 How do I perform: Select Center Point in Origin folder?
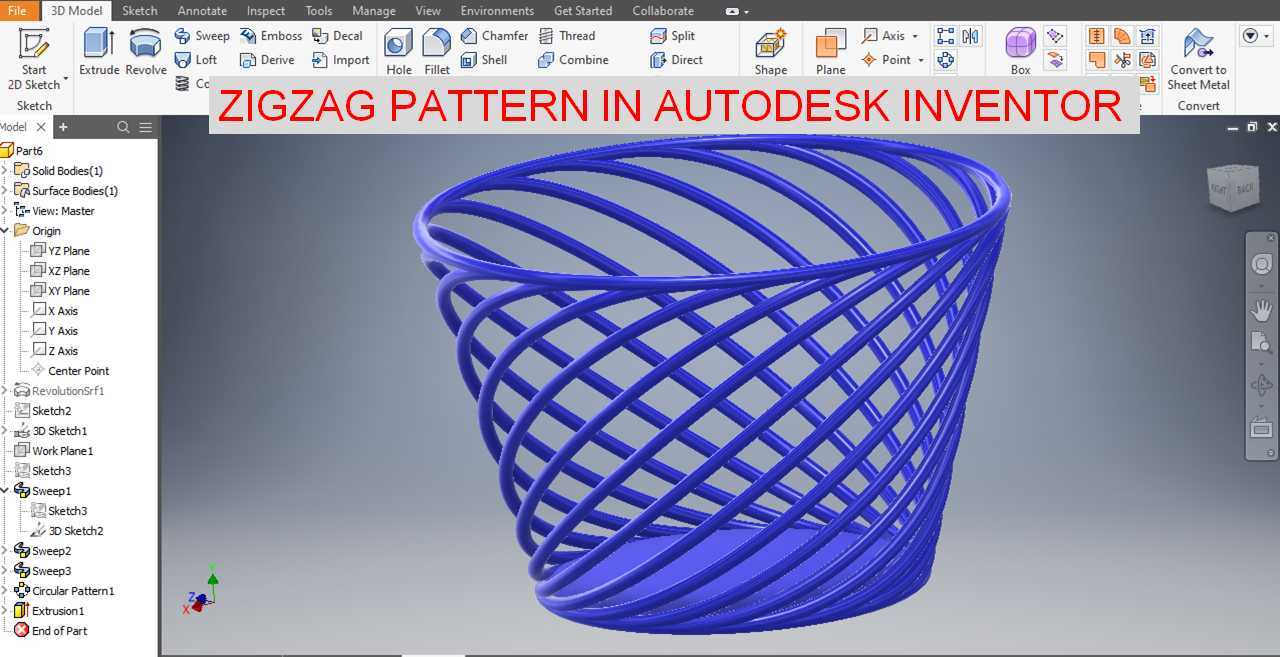[x=70, y=371]
